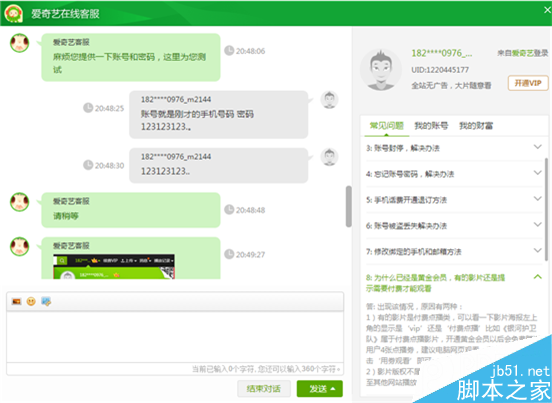This screenshot has height=403, width=552.
Task: Click the clock icon beside 20:48:48
Action: click(229, 209)
